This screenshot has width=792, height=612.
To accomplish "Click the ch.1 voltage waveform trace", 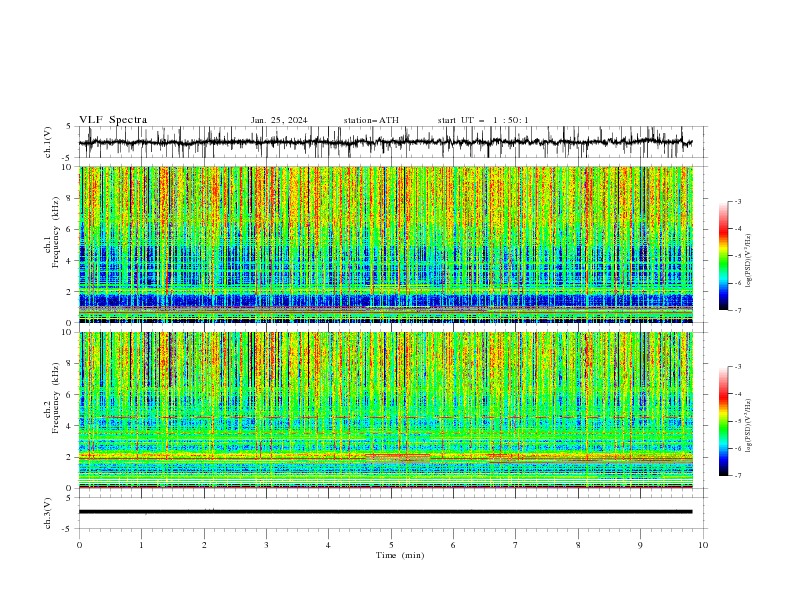I will (x=386, y=142).
